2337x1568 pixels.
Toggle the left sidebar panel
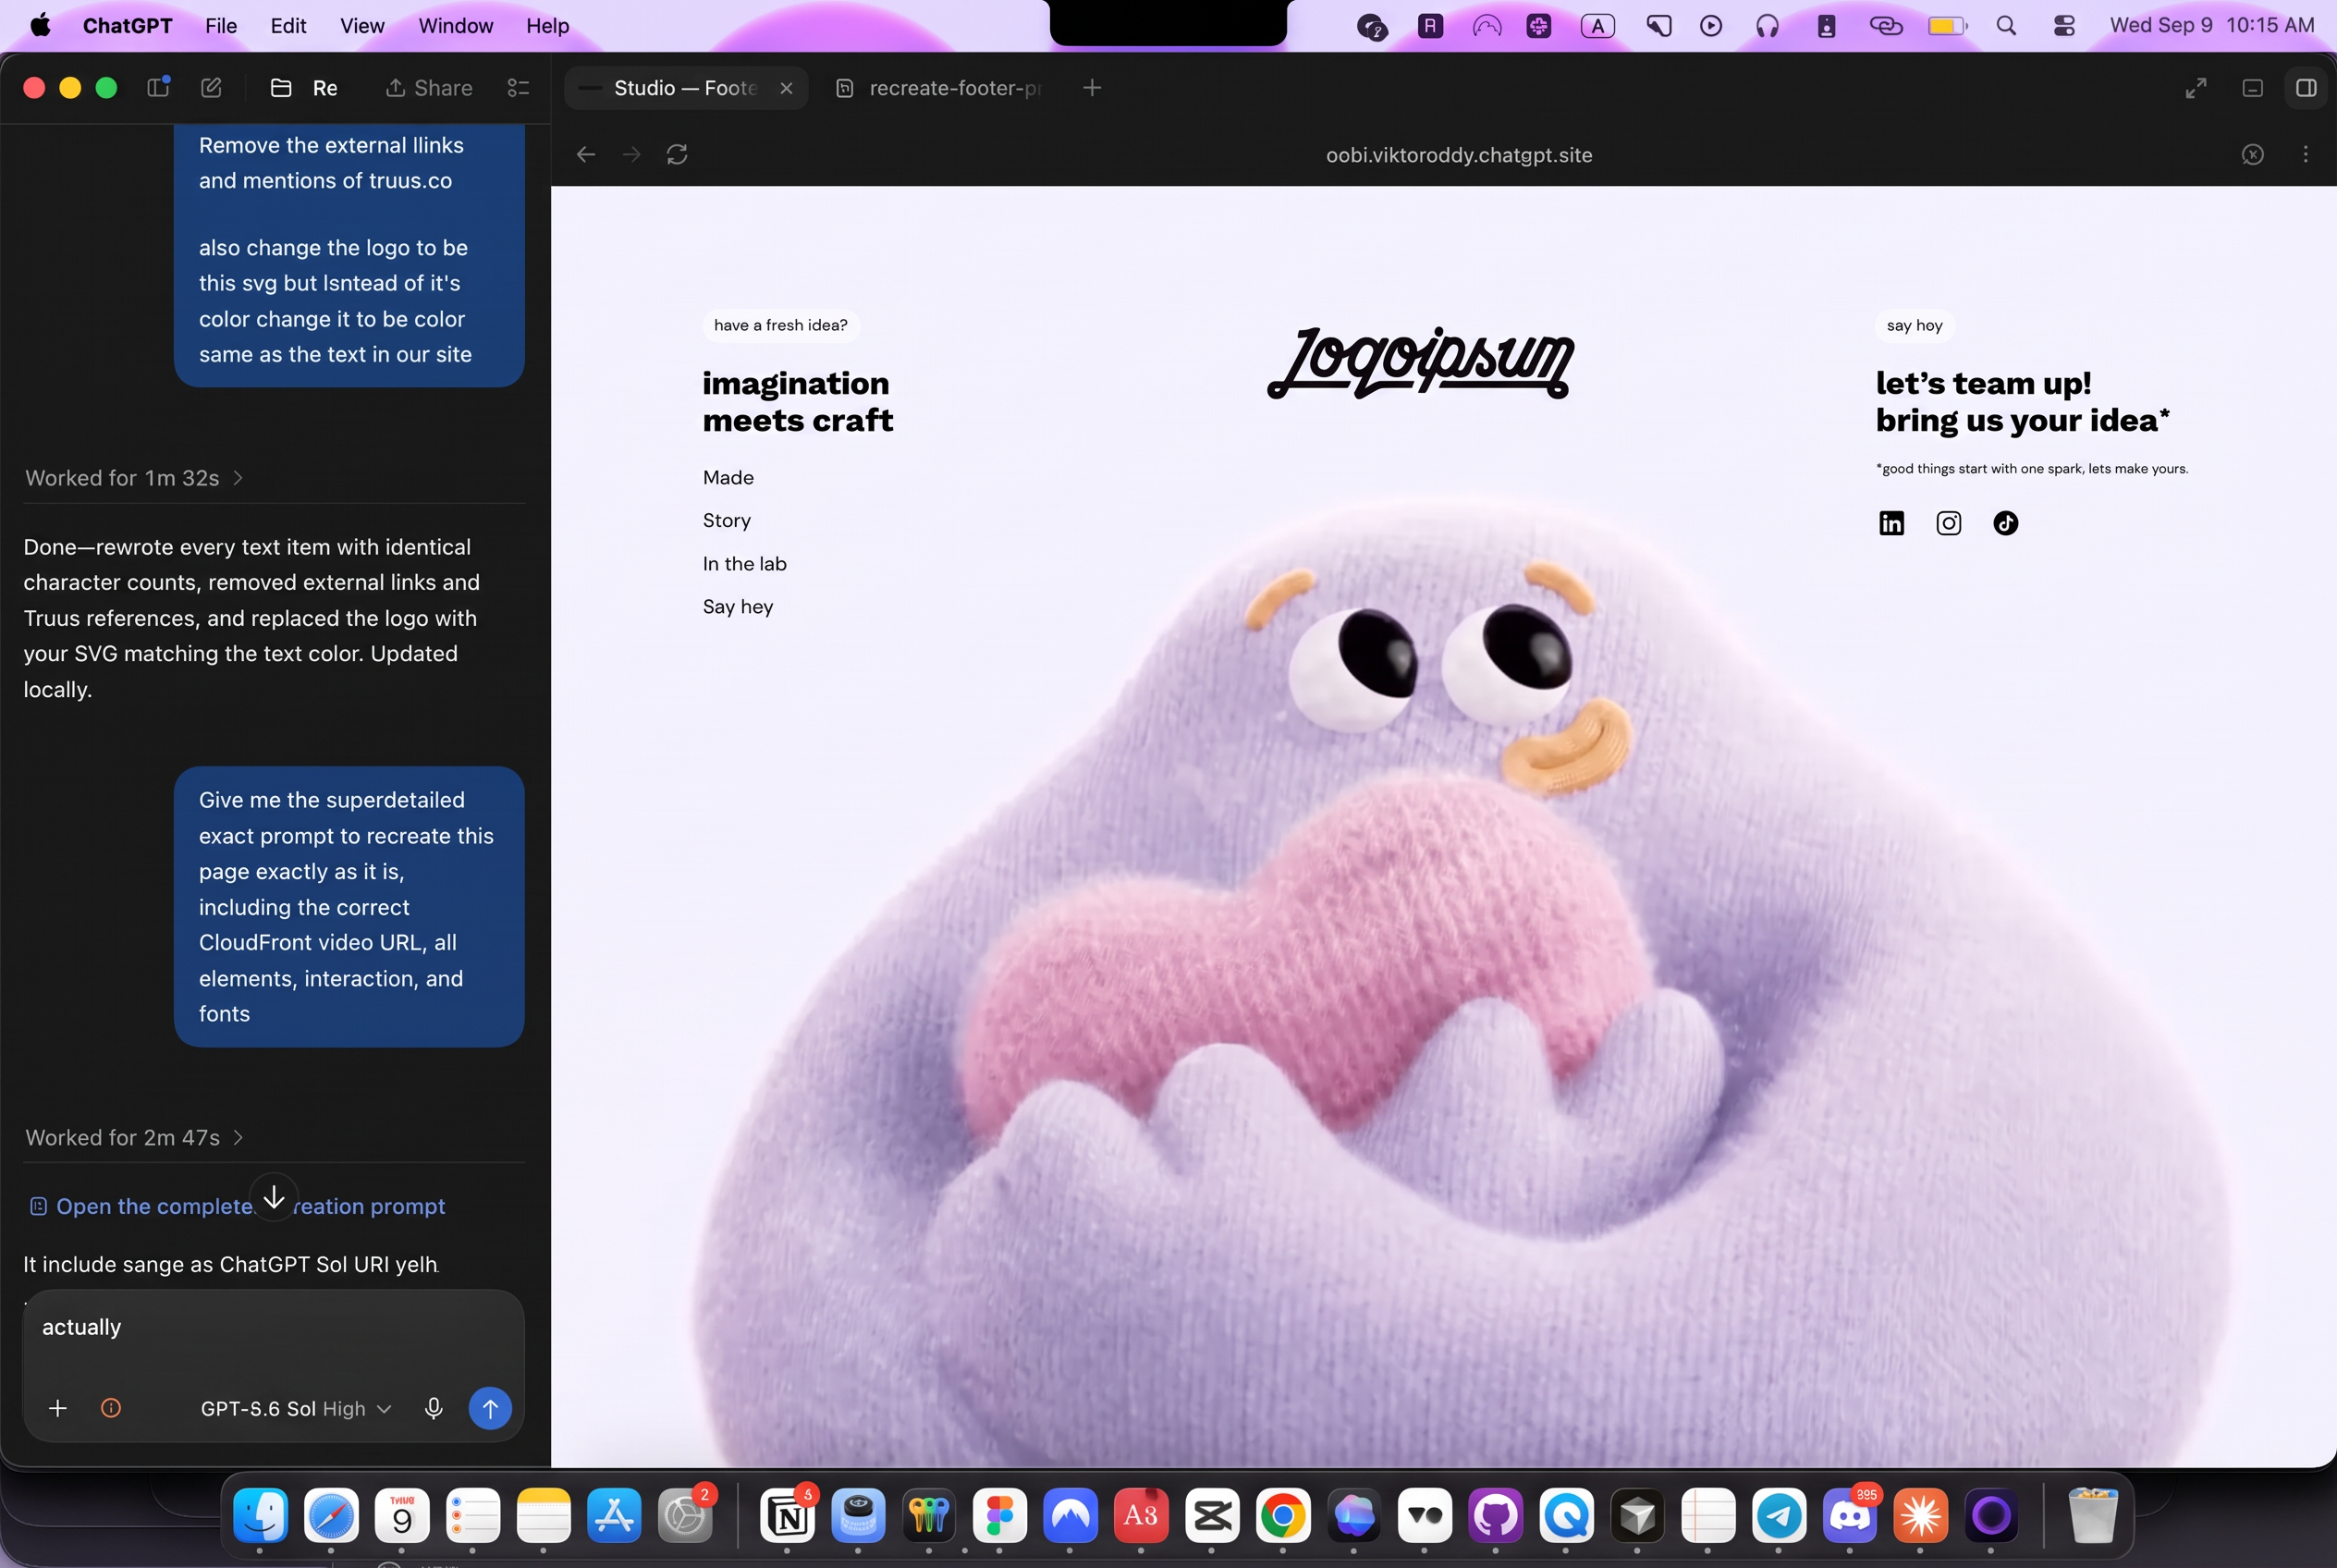[x=158, y=87]
